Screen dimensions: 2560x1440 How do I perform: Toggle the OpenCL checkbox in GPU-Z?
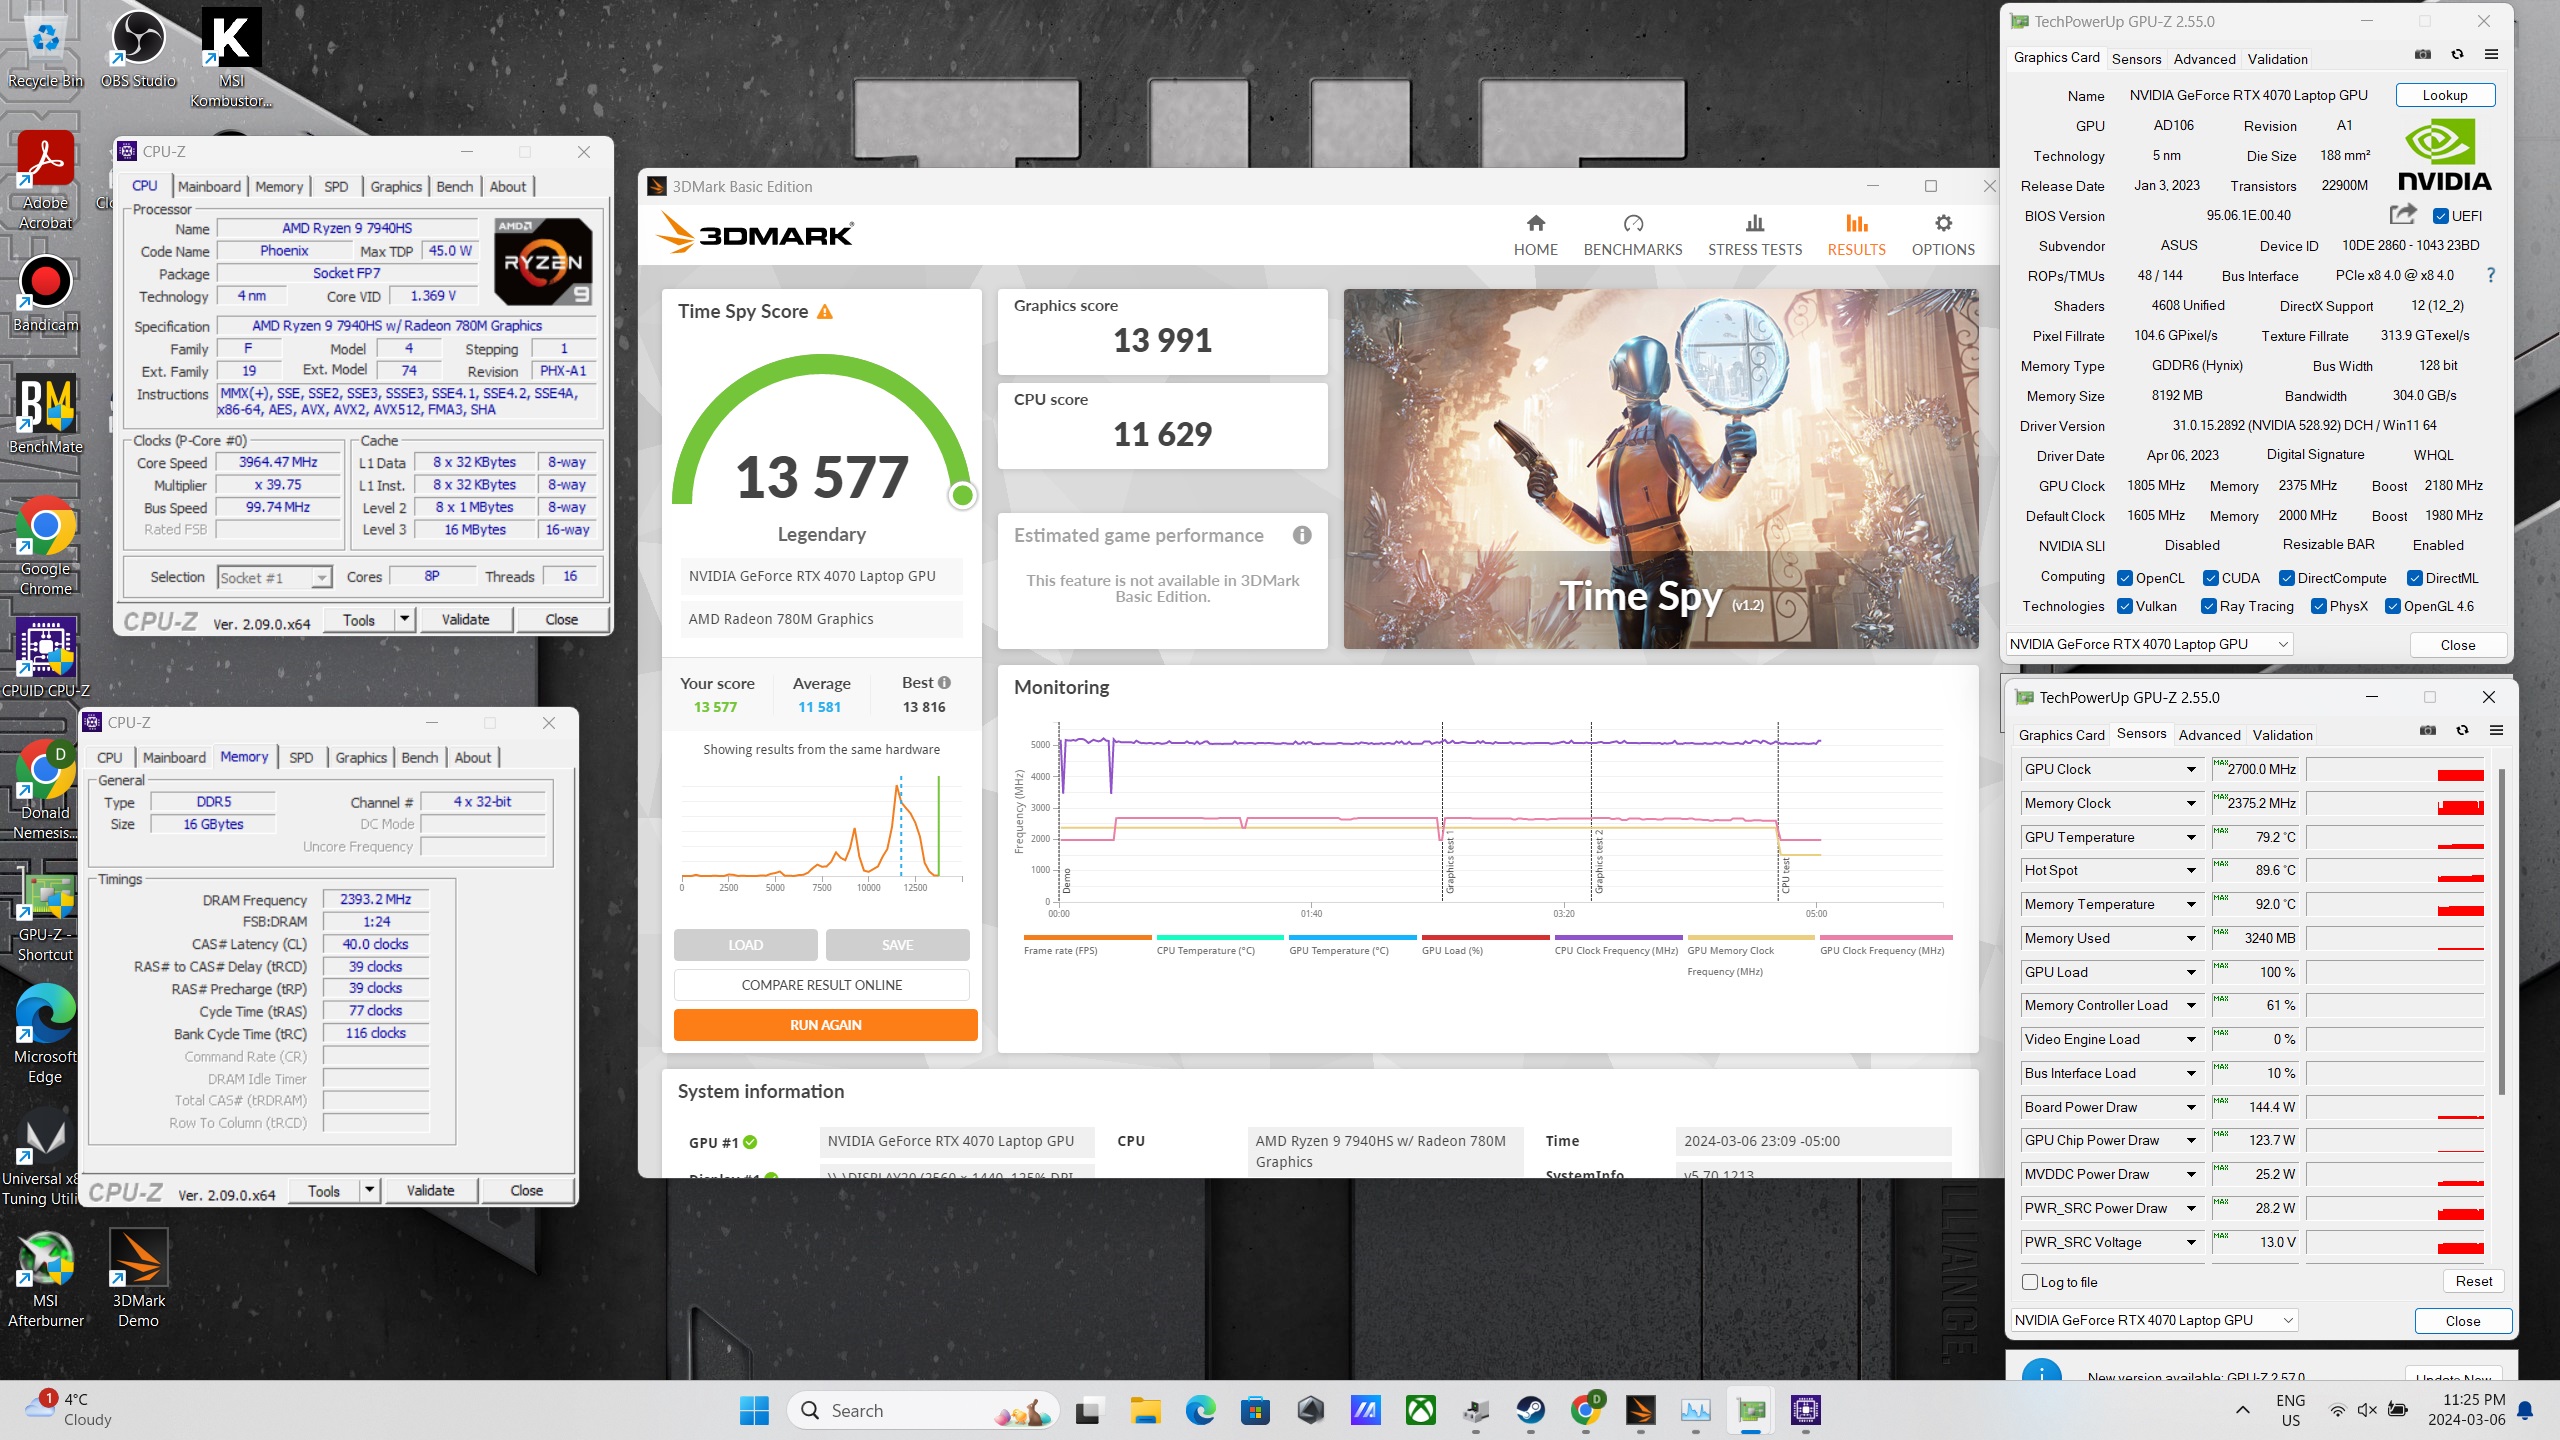(x=2125, y=578)
